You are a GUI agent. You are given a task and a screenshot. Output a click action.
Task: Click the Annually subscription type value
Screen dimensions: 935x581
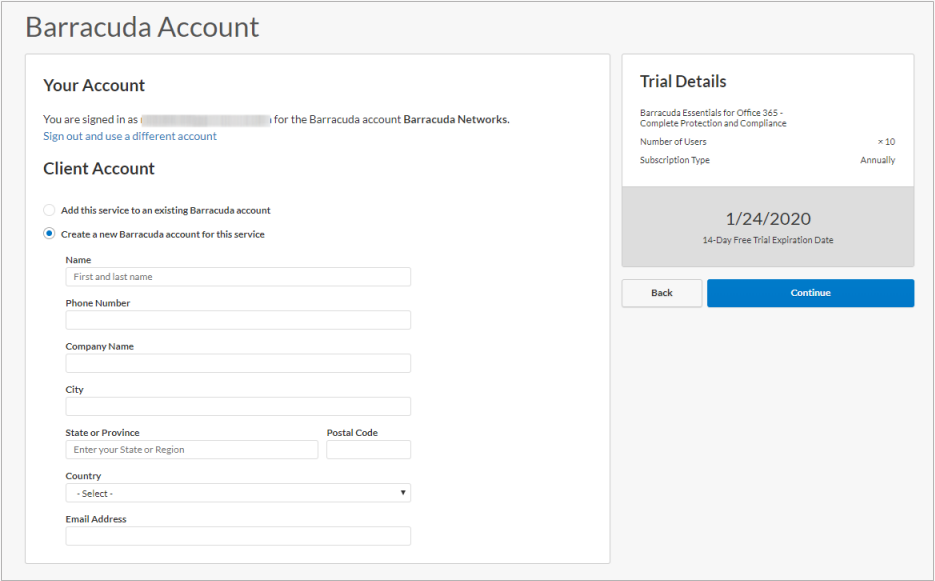point(877,160)
